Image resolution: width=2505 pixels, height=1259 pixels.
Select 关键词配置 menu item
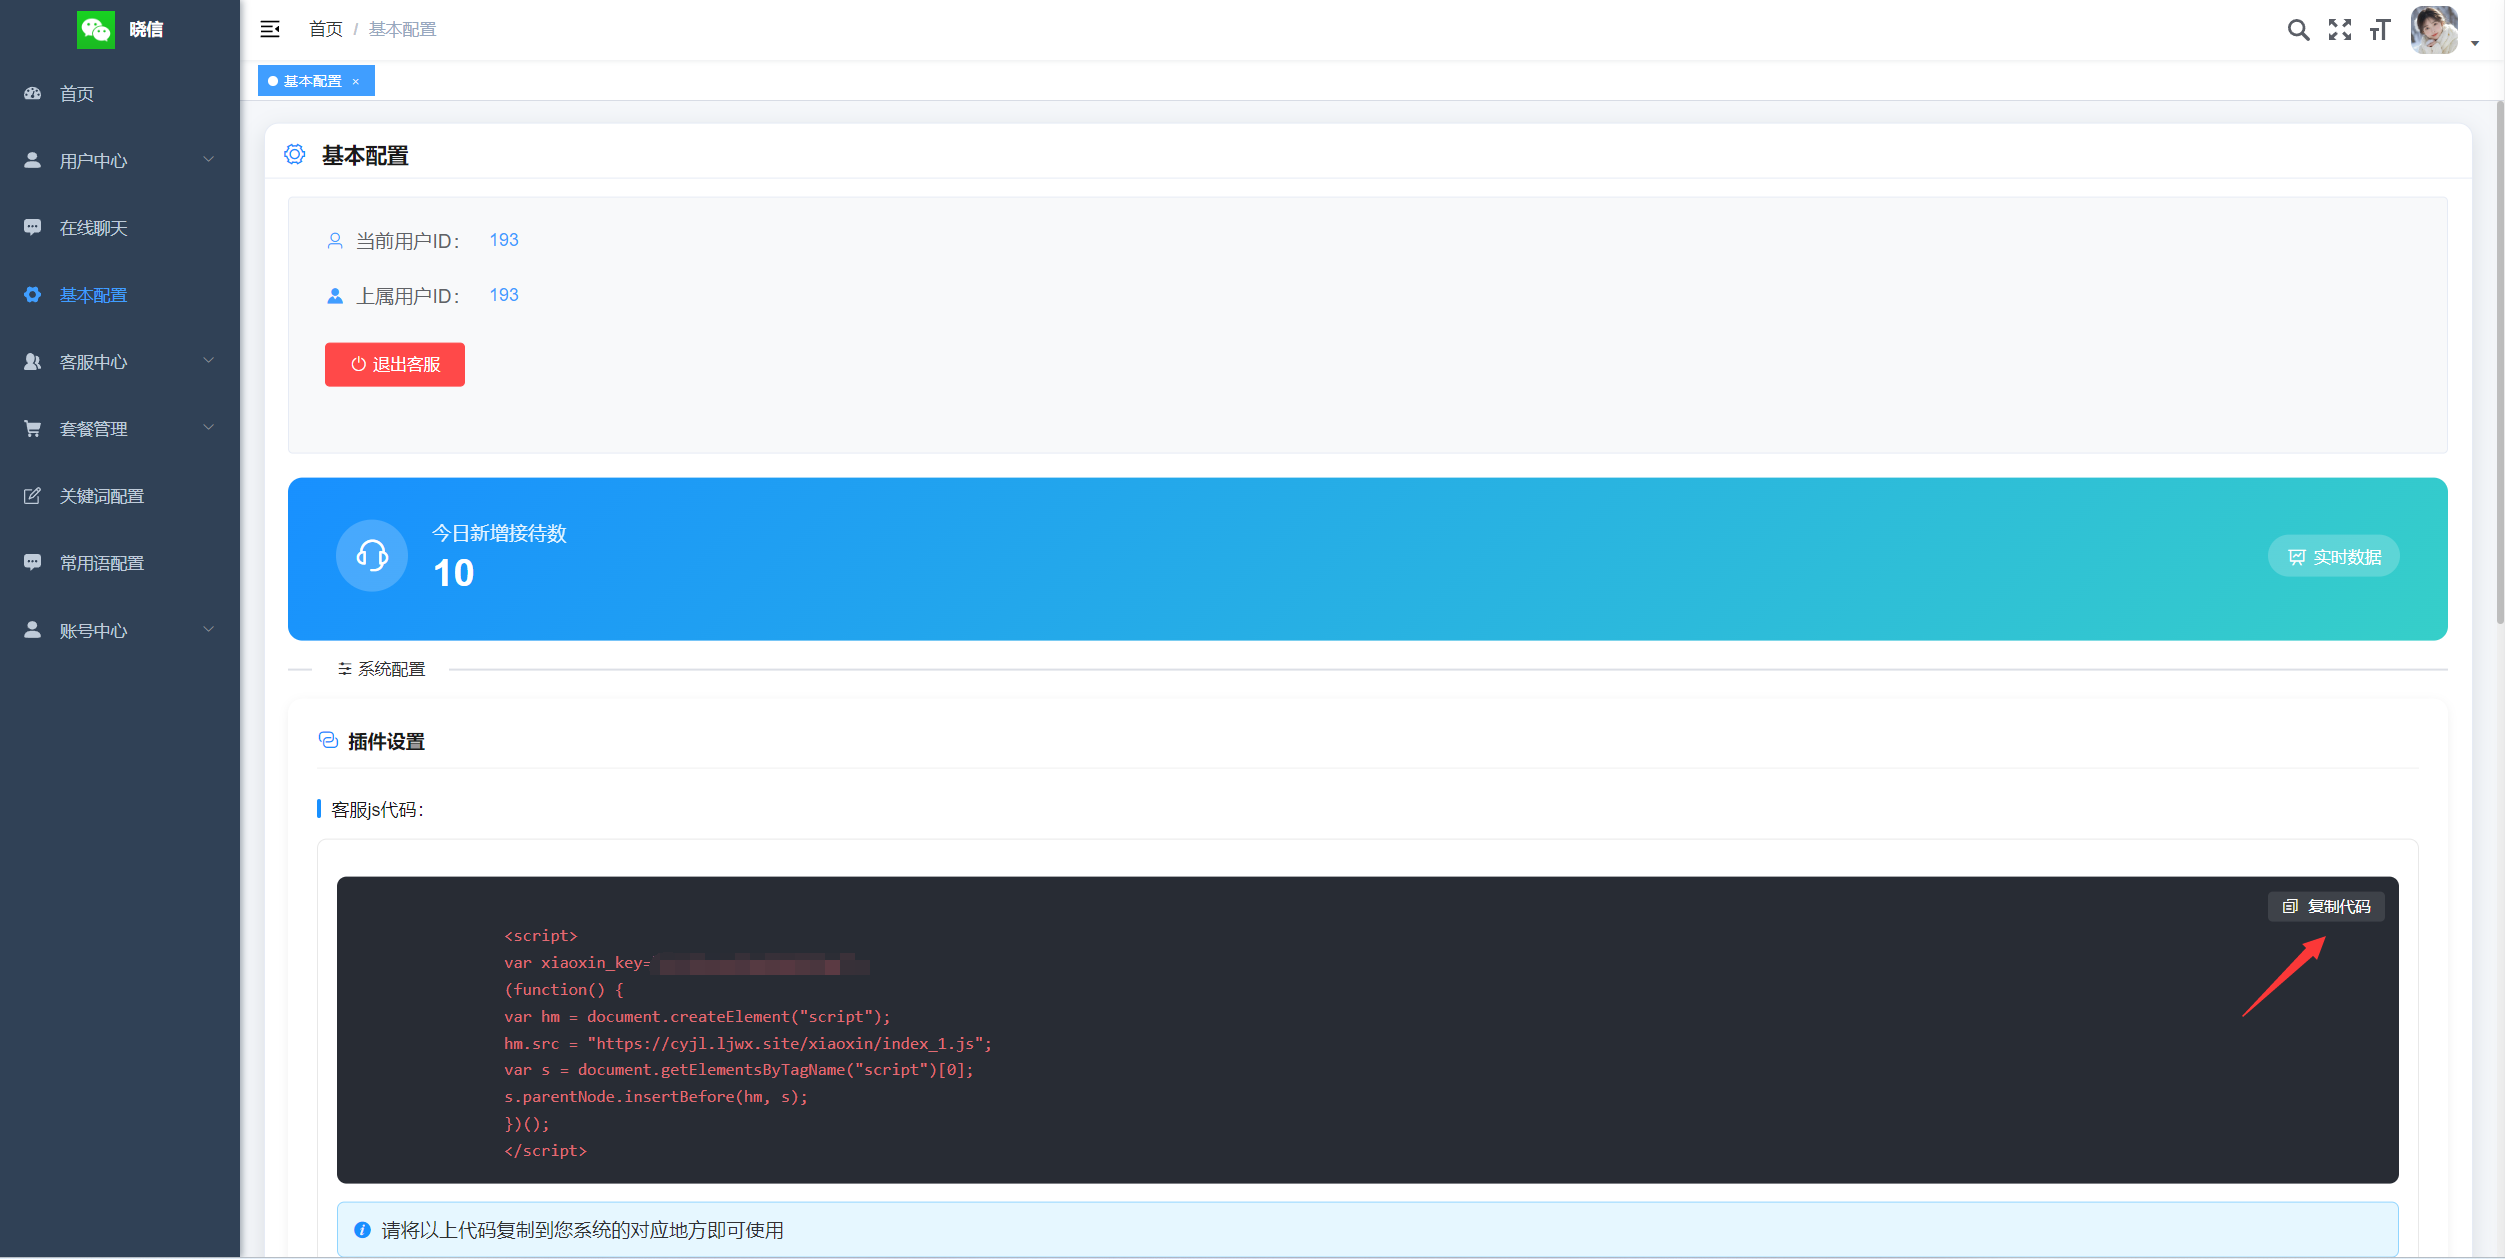point(120,496)
